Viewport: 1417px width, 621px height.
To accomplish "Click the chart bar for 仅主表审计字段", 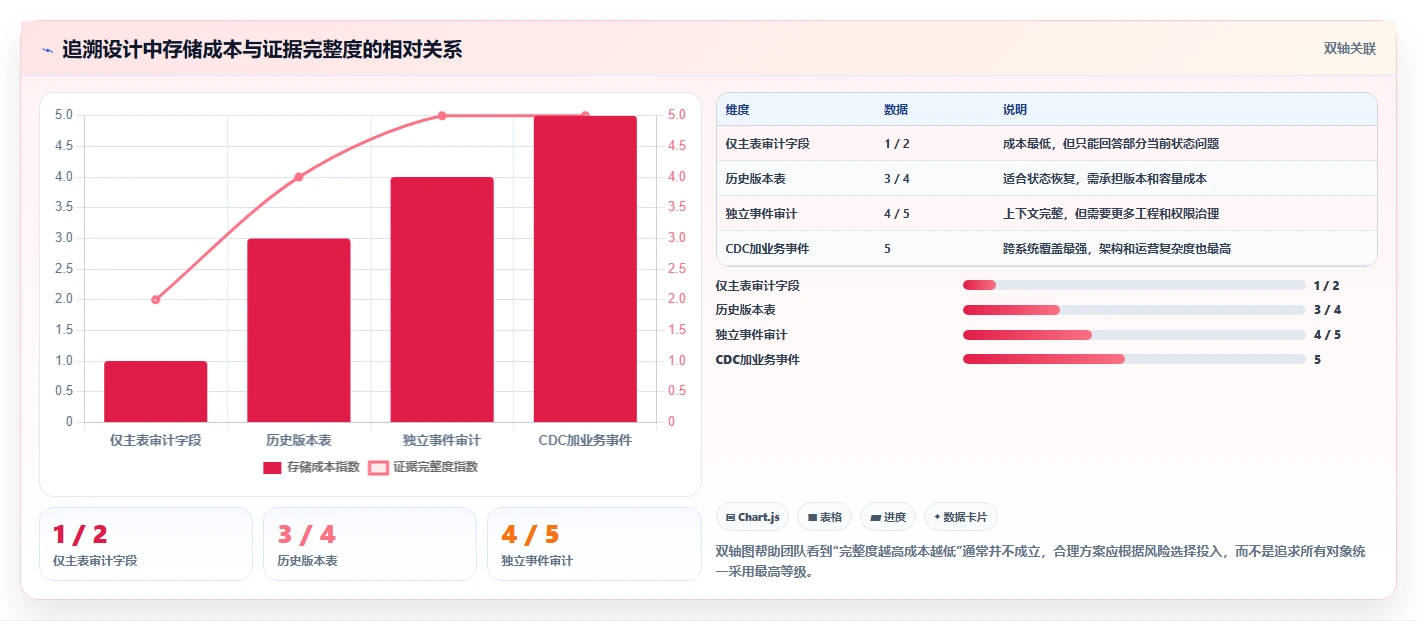I will point(155,391).
